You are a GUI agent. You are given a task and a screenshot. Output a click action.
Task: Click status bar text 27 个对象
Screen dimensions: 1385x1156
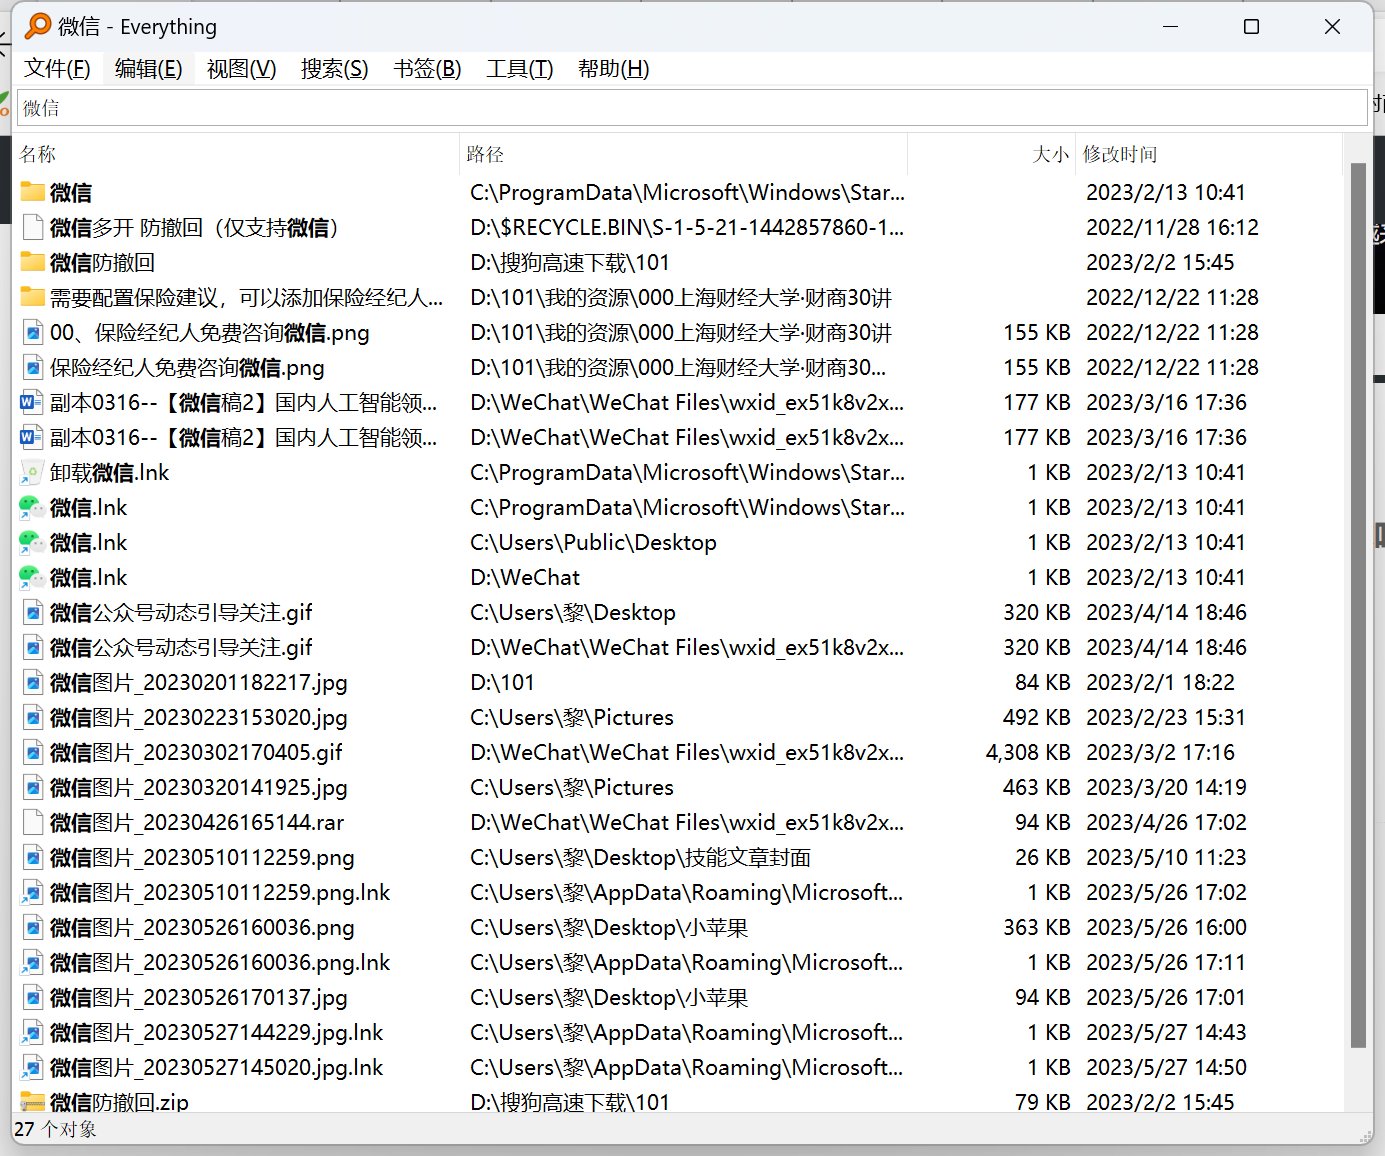coord(56,1129)
